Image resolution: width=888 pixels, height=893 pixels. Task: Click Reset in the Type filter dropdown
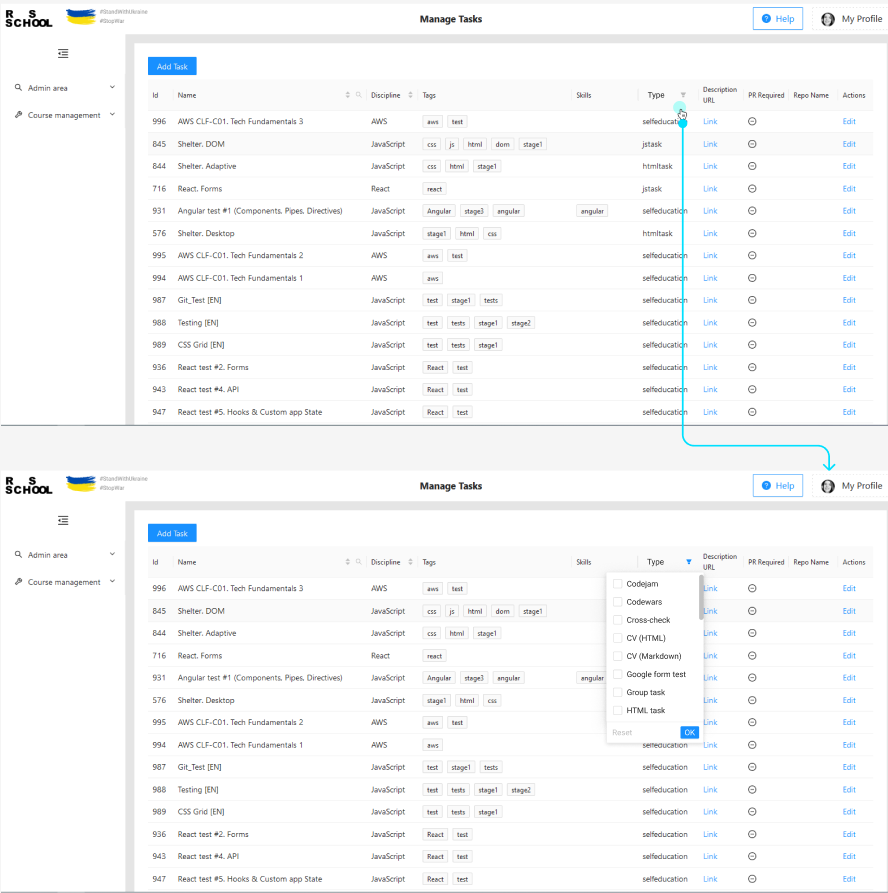pyautogui.click(x=620, y=732)
